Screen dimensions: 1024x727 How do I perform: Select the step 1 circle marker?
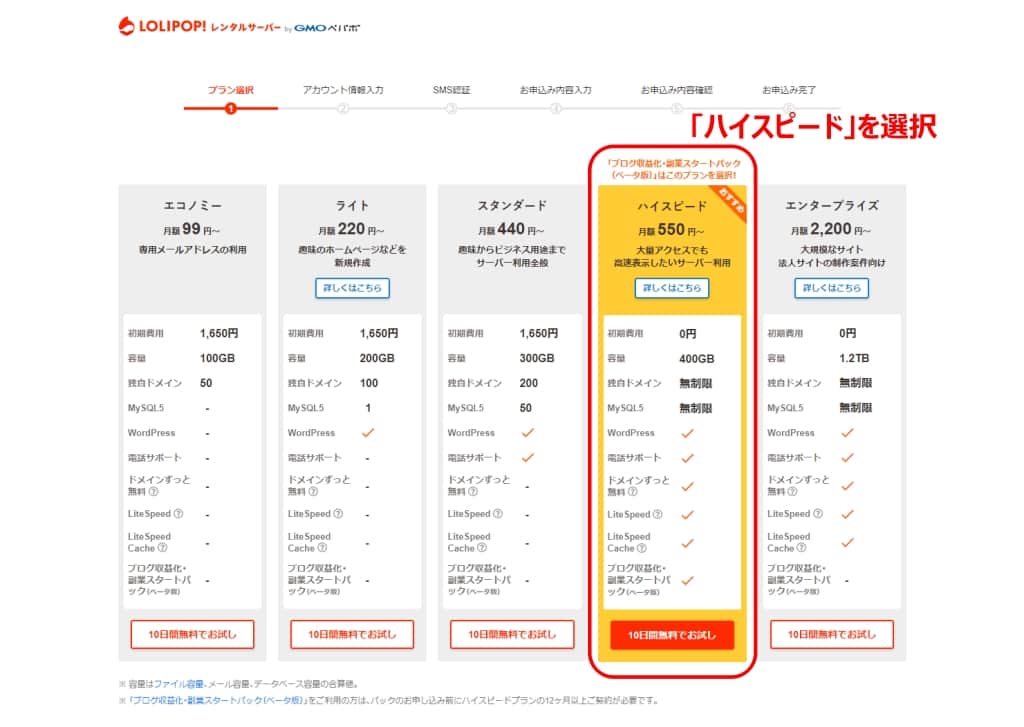231,108
